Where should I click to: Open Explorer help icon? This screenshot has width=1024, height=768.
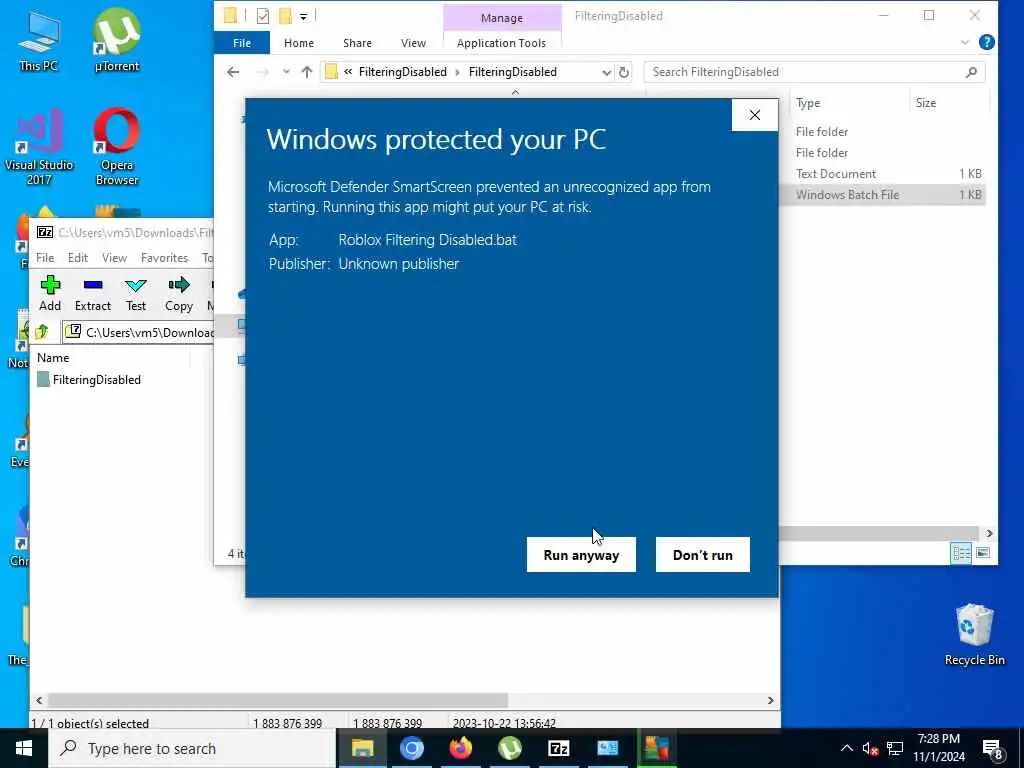pos(987,42)
